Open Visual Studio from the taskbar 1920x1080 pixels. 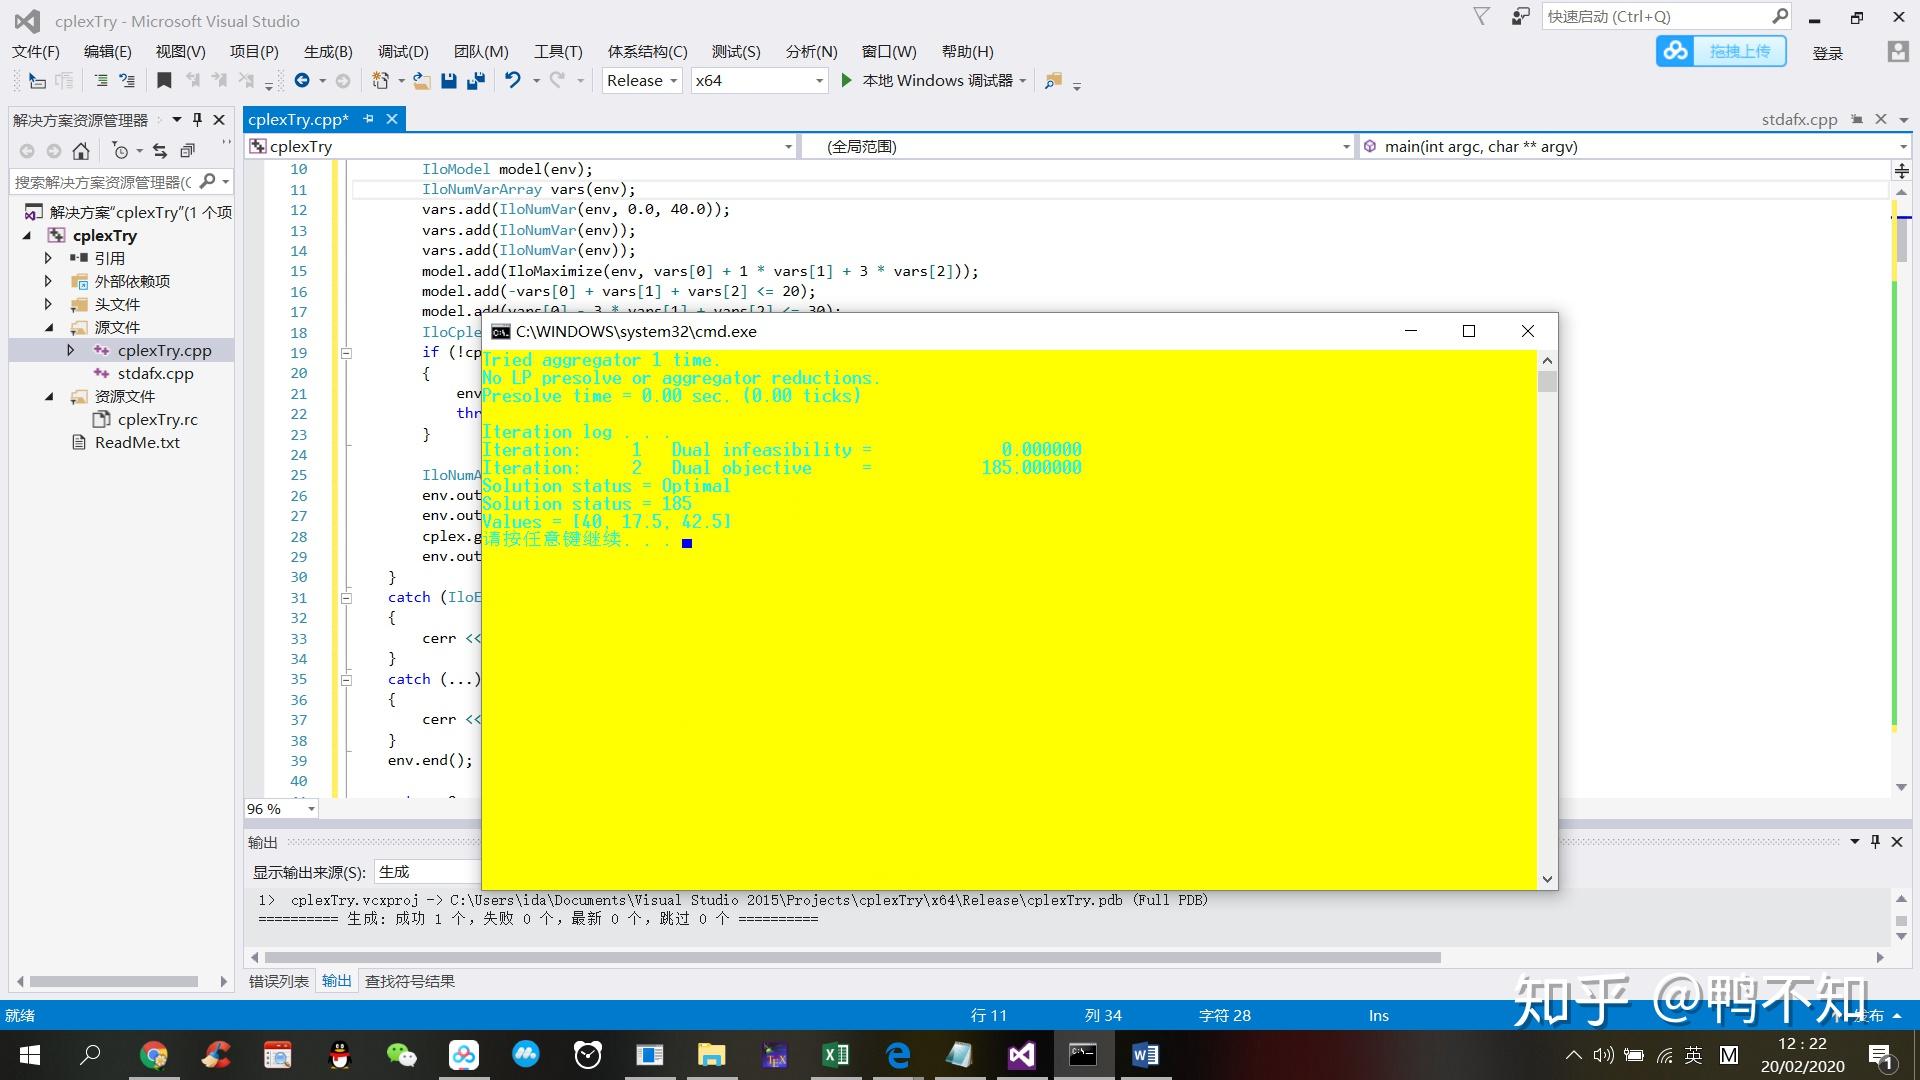pyautogui.click(x=1021, y=1055)
